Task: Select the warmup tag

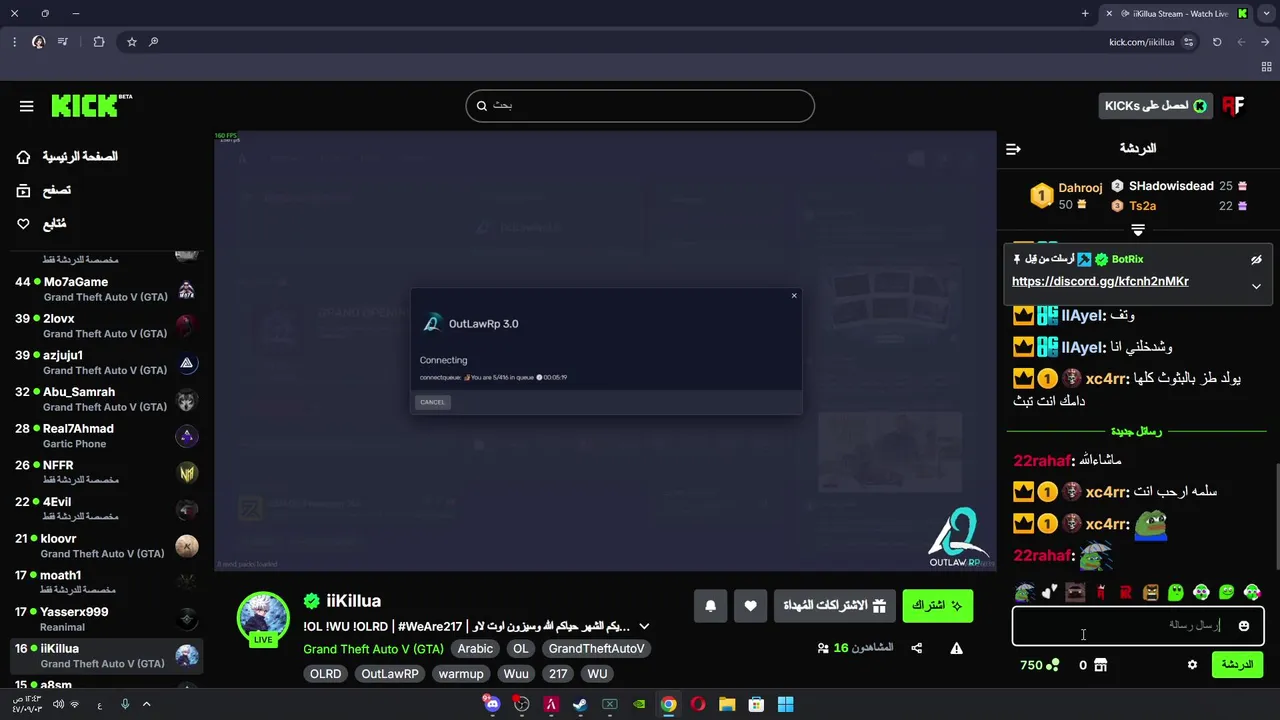Action: click(461, 674)
